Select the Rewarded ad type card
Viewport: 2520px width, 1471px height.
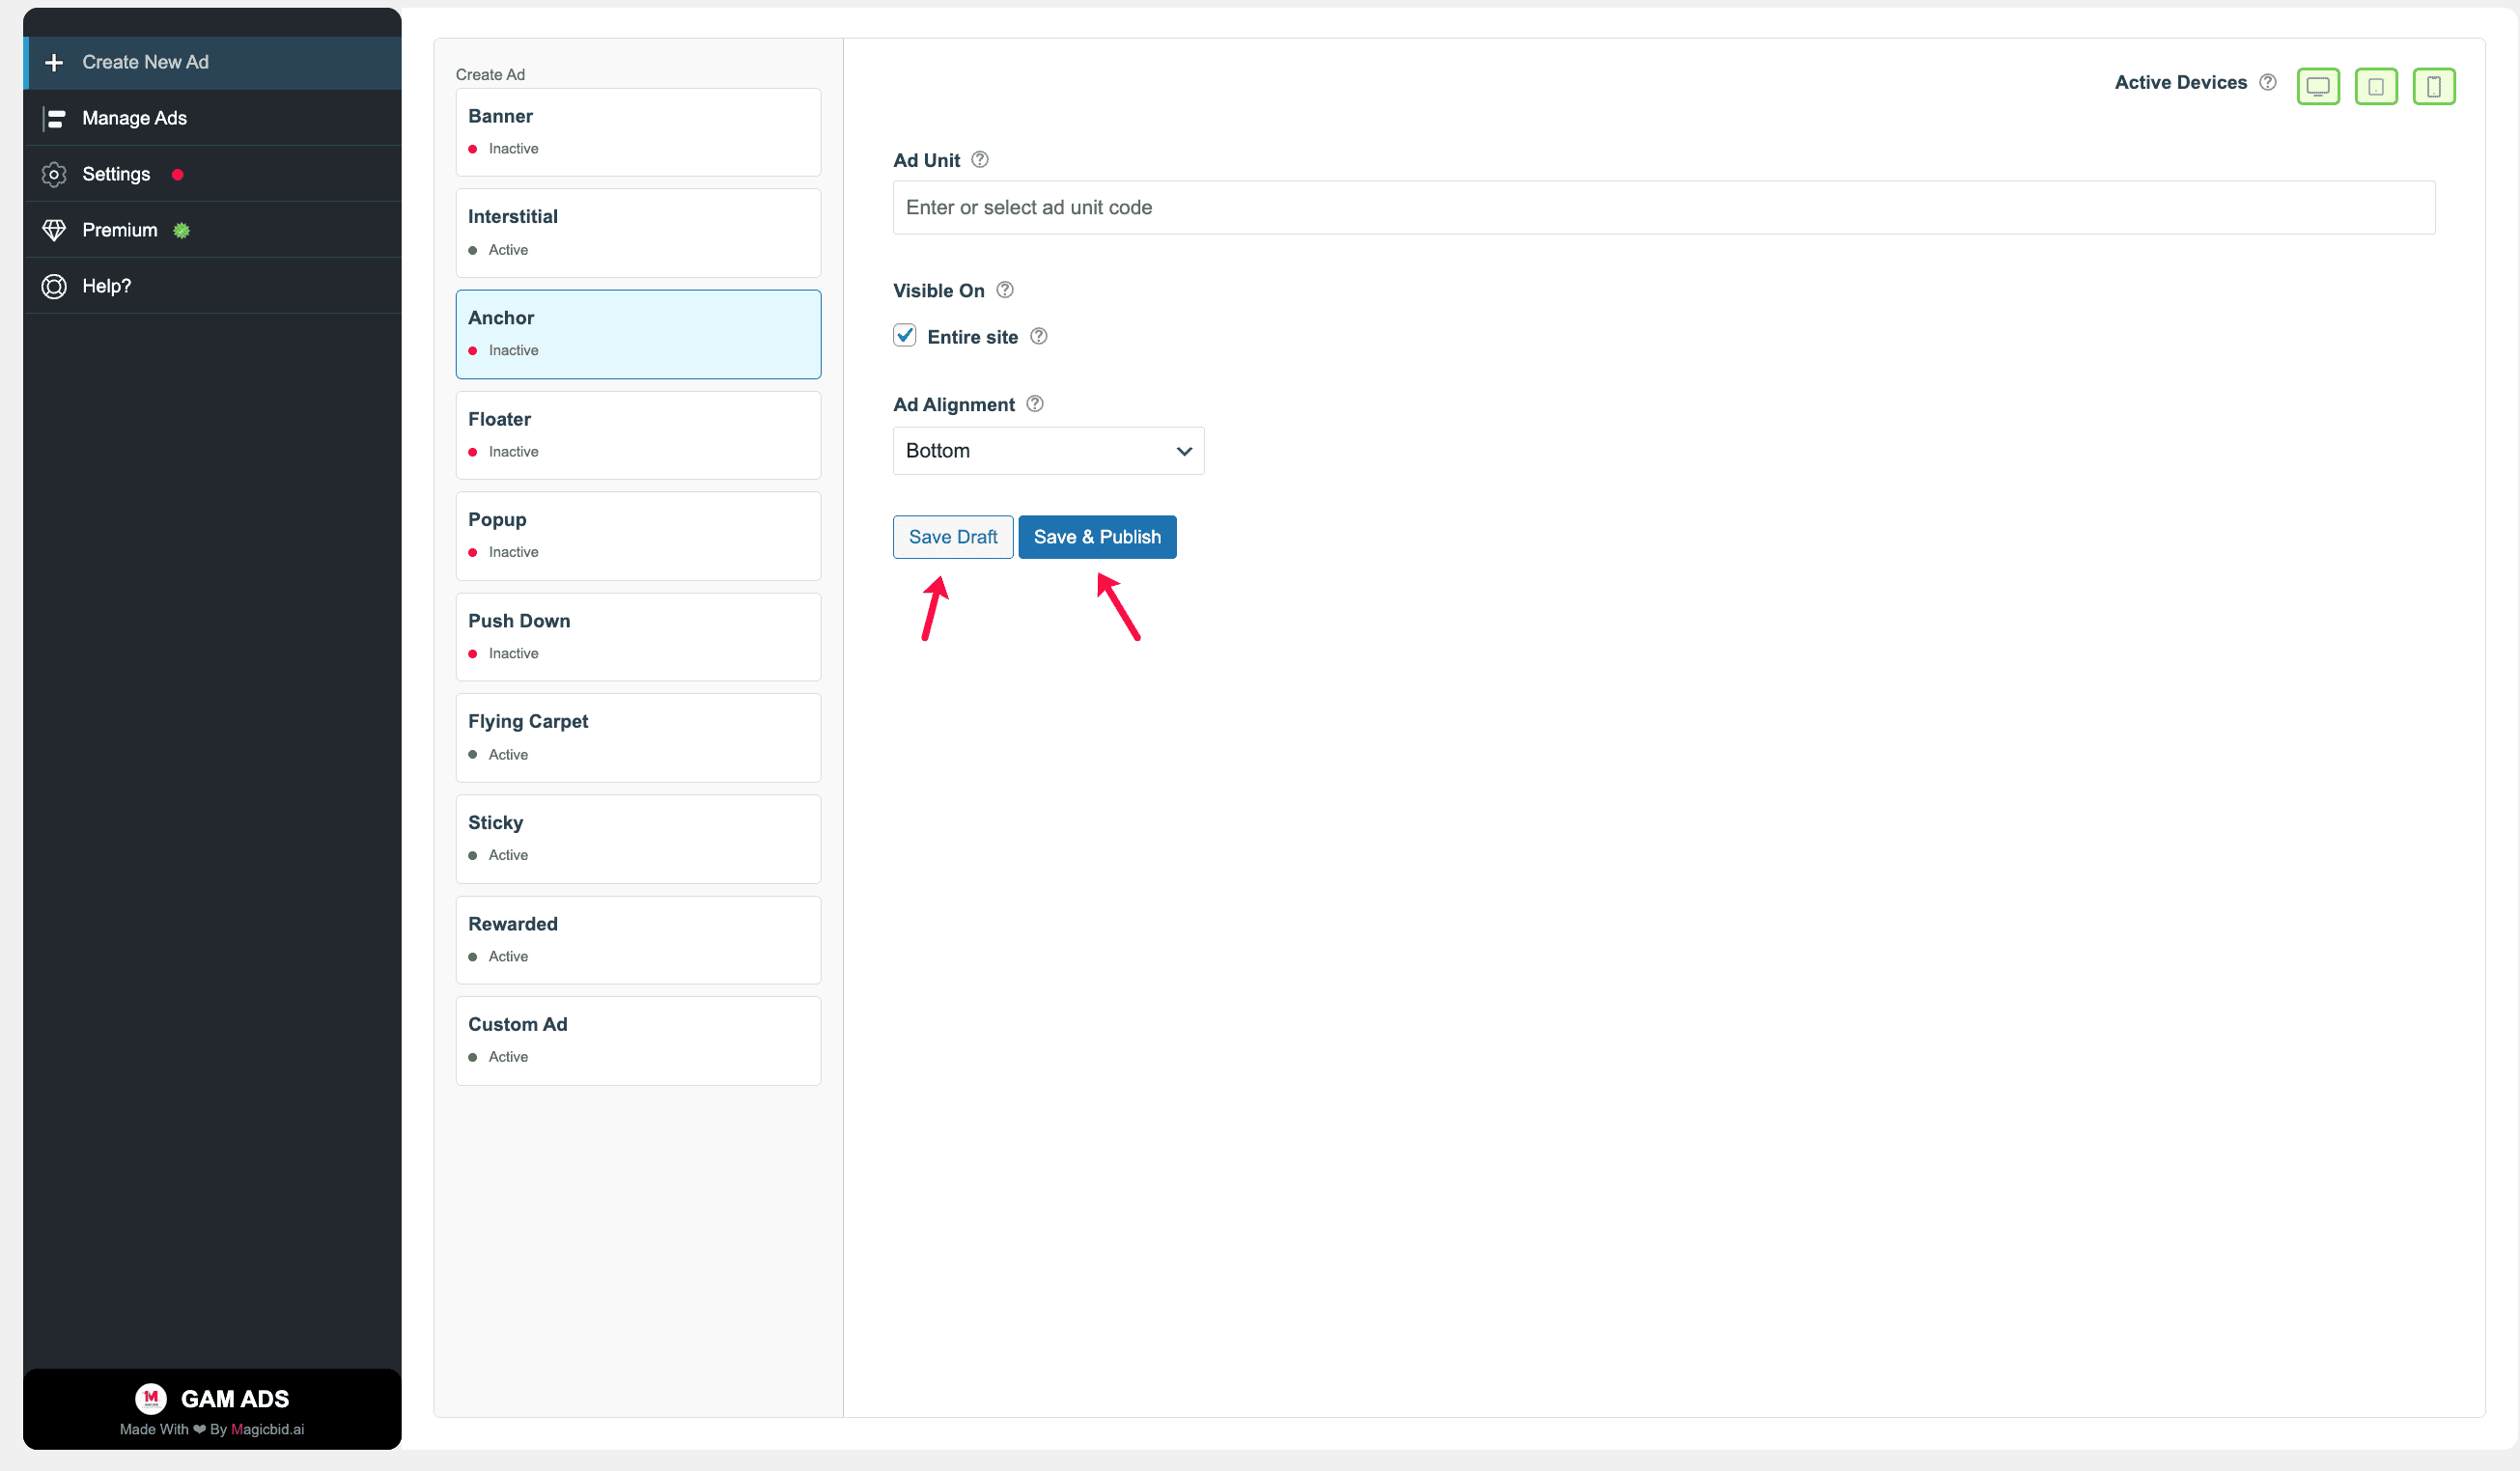click(x=638, y=940)
